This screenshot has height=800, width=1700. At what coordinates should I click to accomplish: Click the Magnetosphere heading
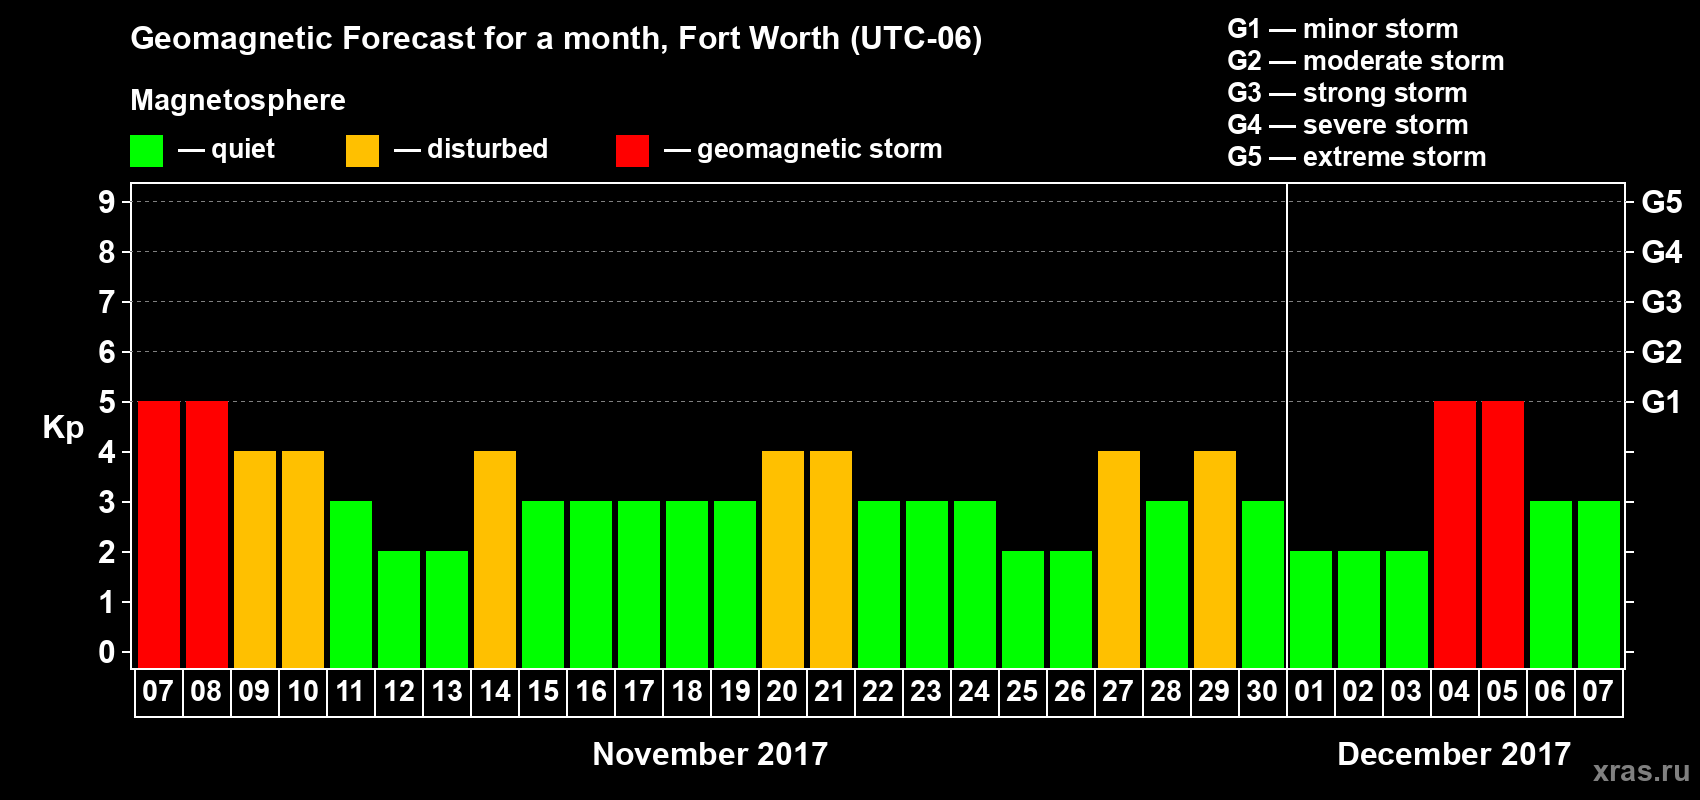pos(238,100)
